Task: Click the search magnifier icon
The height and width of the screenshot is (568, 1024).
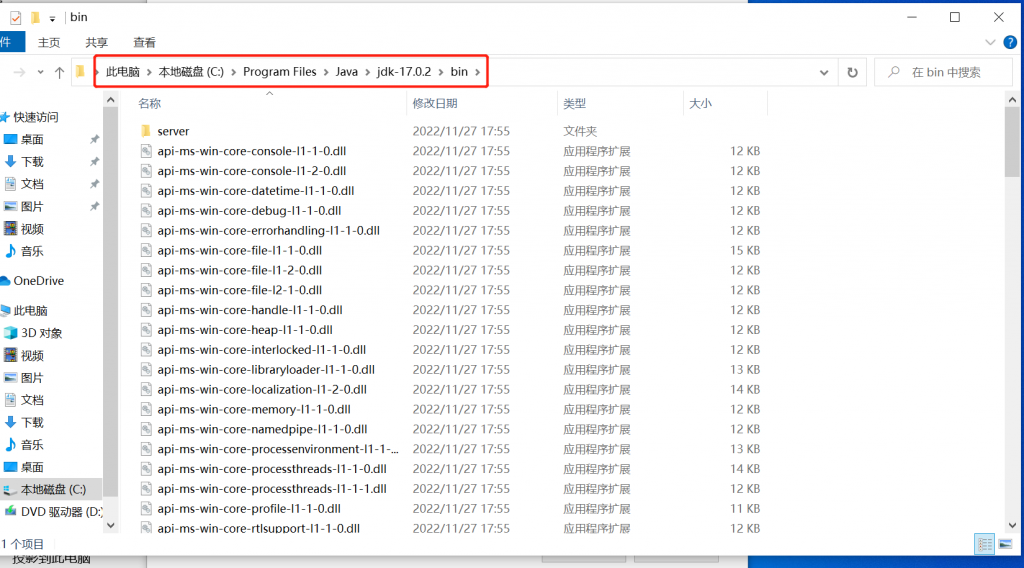Action: 893,72
